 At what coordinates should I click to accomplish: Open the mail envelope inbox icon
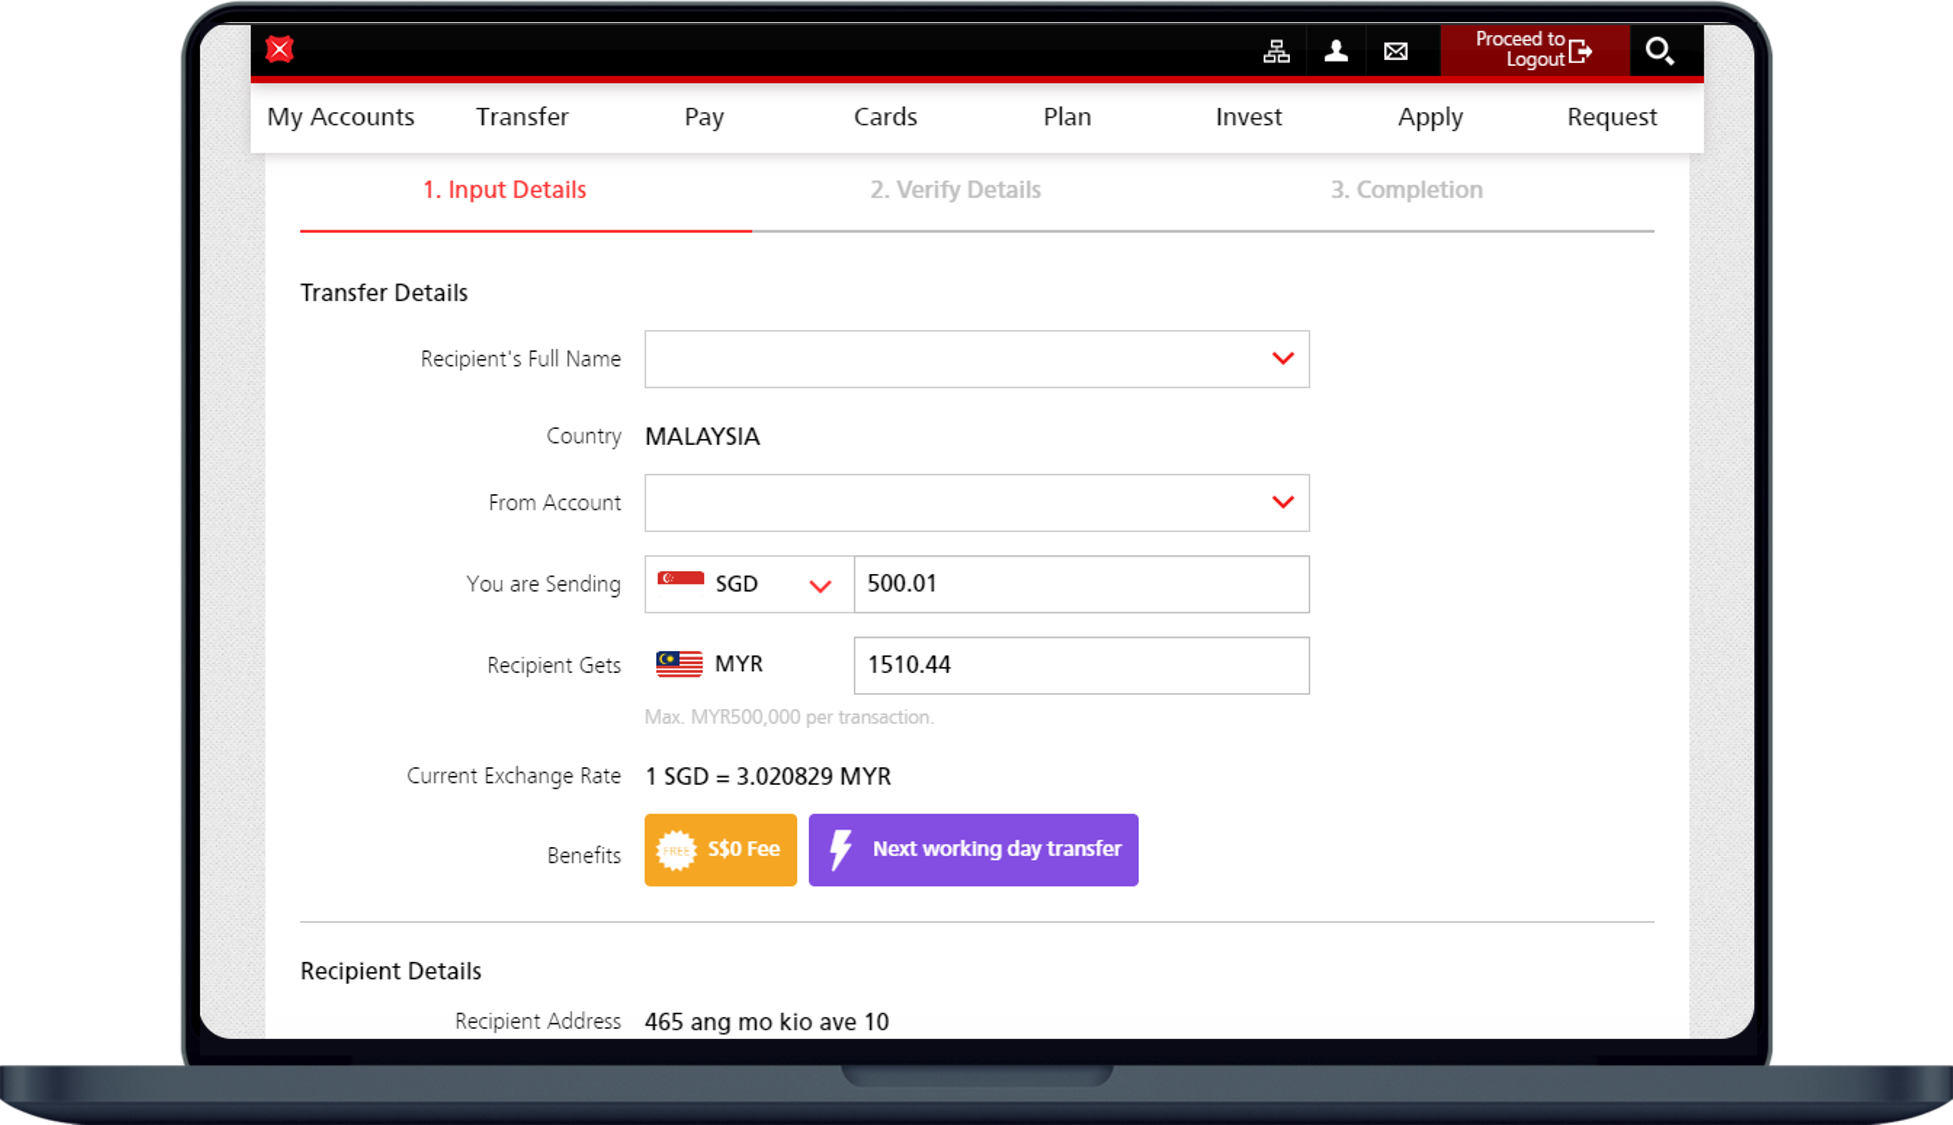click(x=1396, y=51)
